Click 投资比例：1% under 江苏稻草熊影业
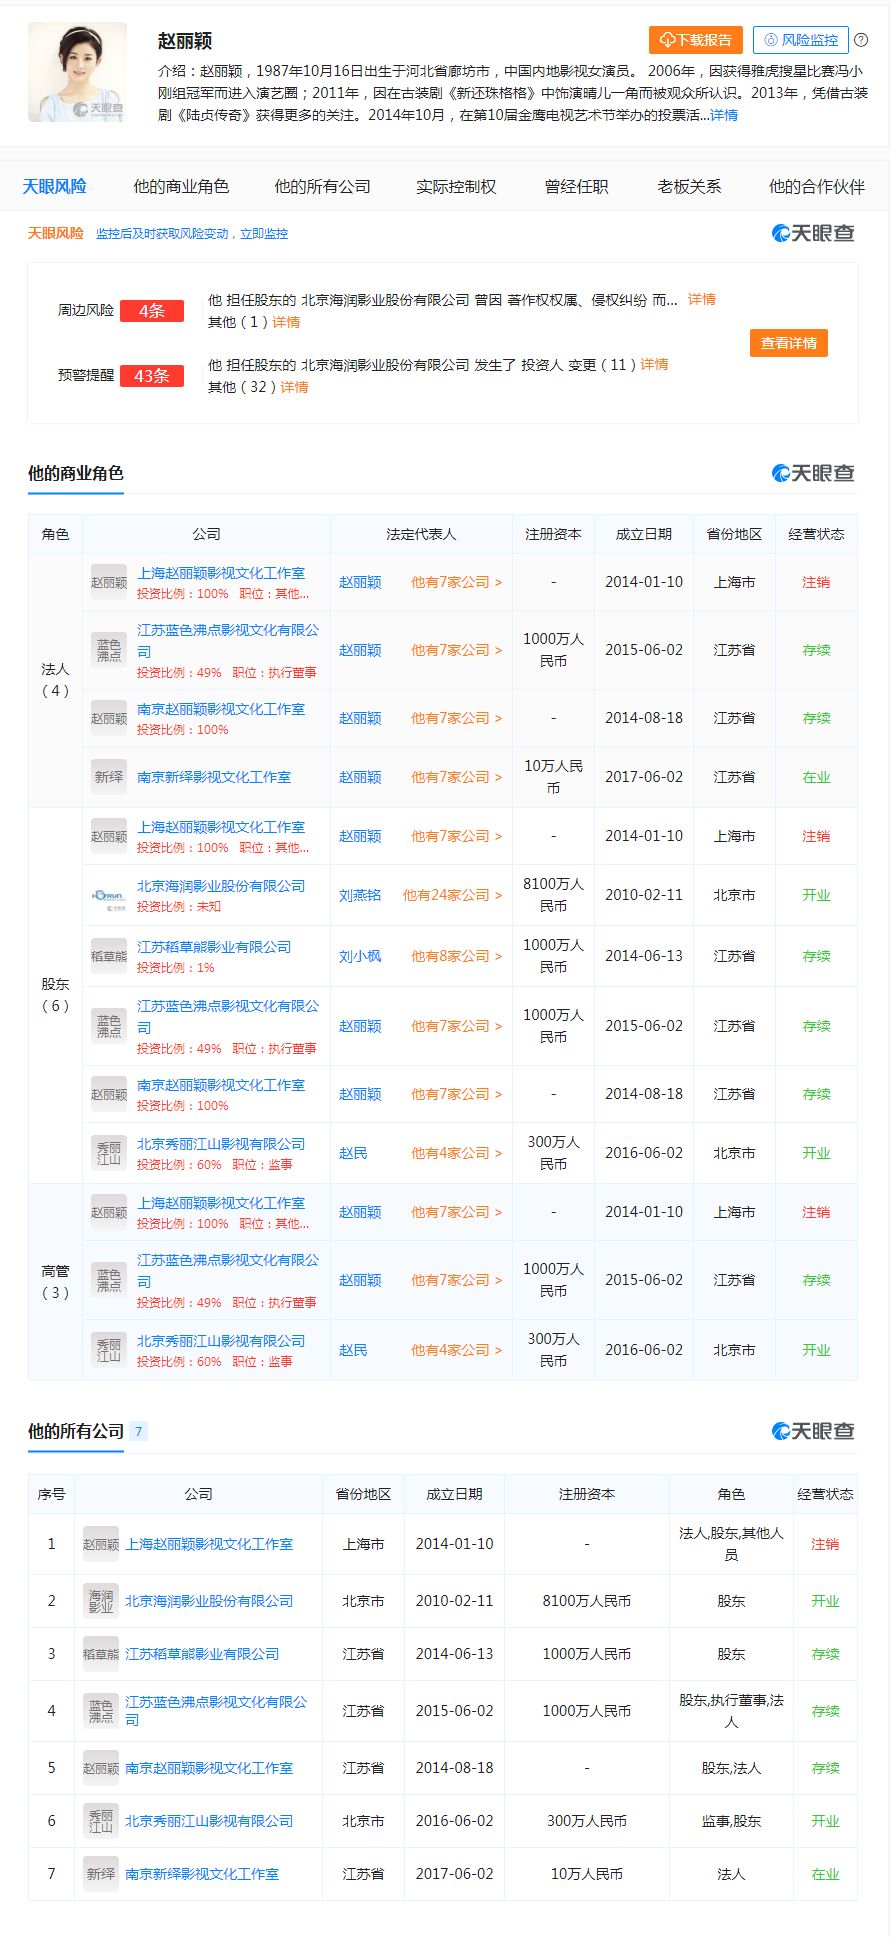The image size is (891, 1937). tap(176, 968)
